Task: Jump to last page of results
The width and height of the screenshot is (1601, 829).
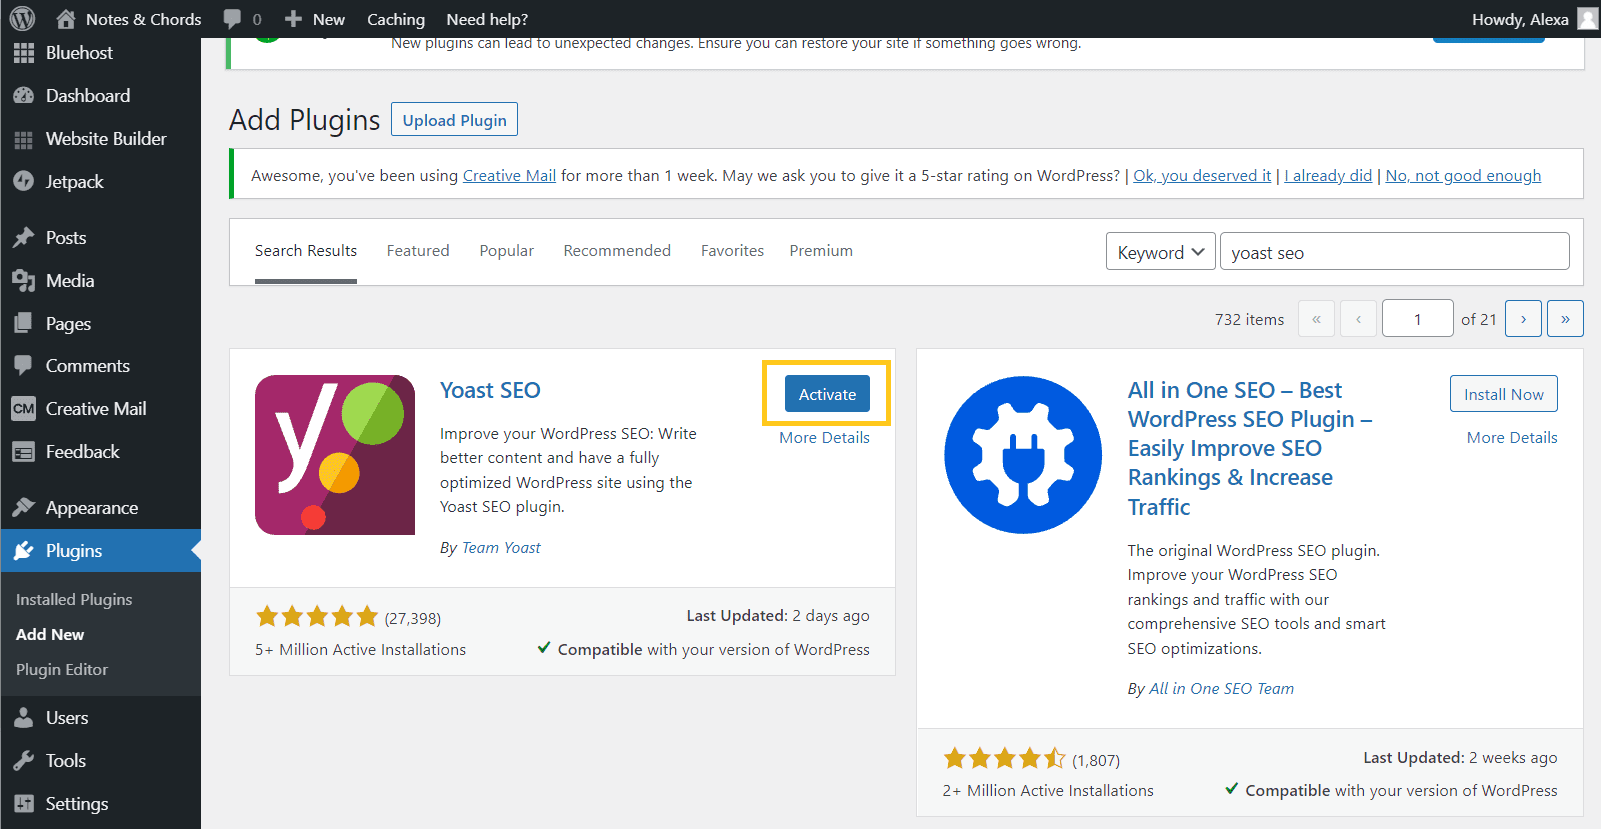Action: (1565, 319)
